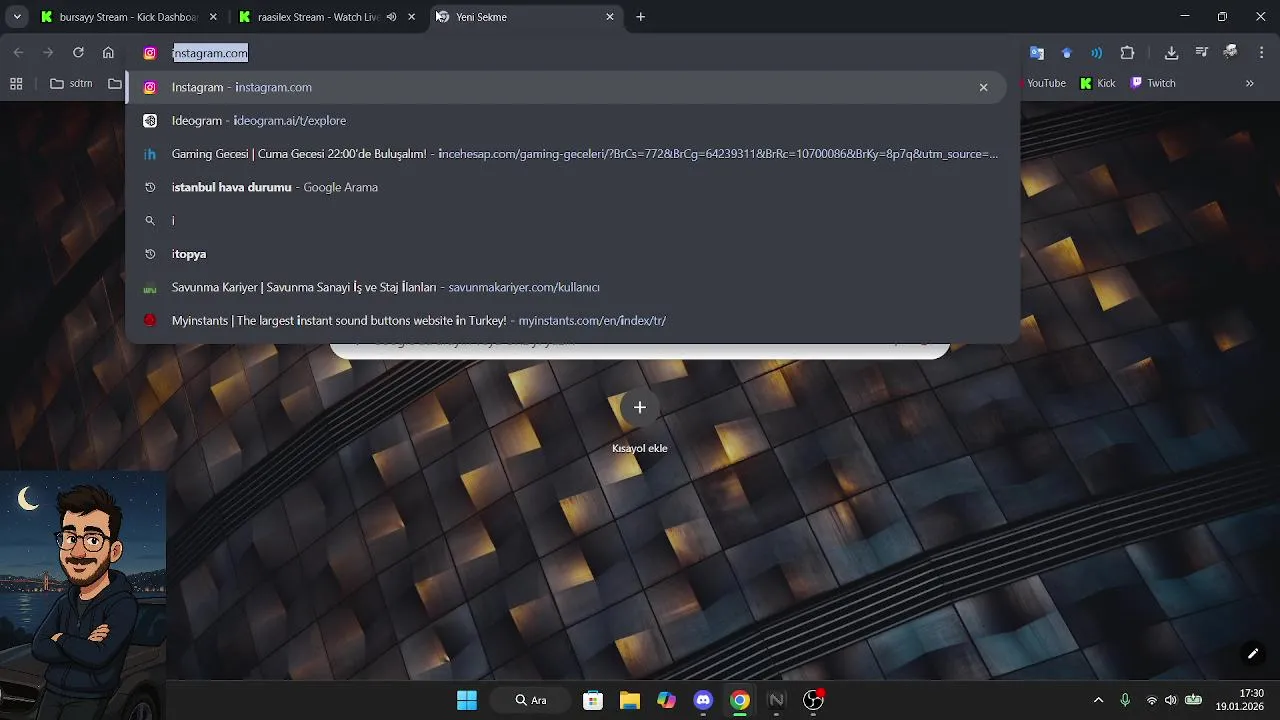
Task: Click the browser forward arrow
Action: coord(48,53)
